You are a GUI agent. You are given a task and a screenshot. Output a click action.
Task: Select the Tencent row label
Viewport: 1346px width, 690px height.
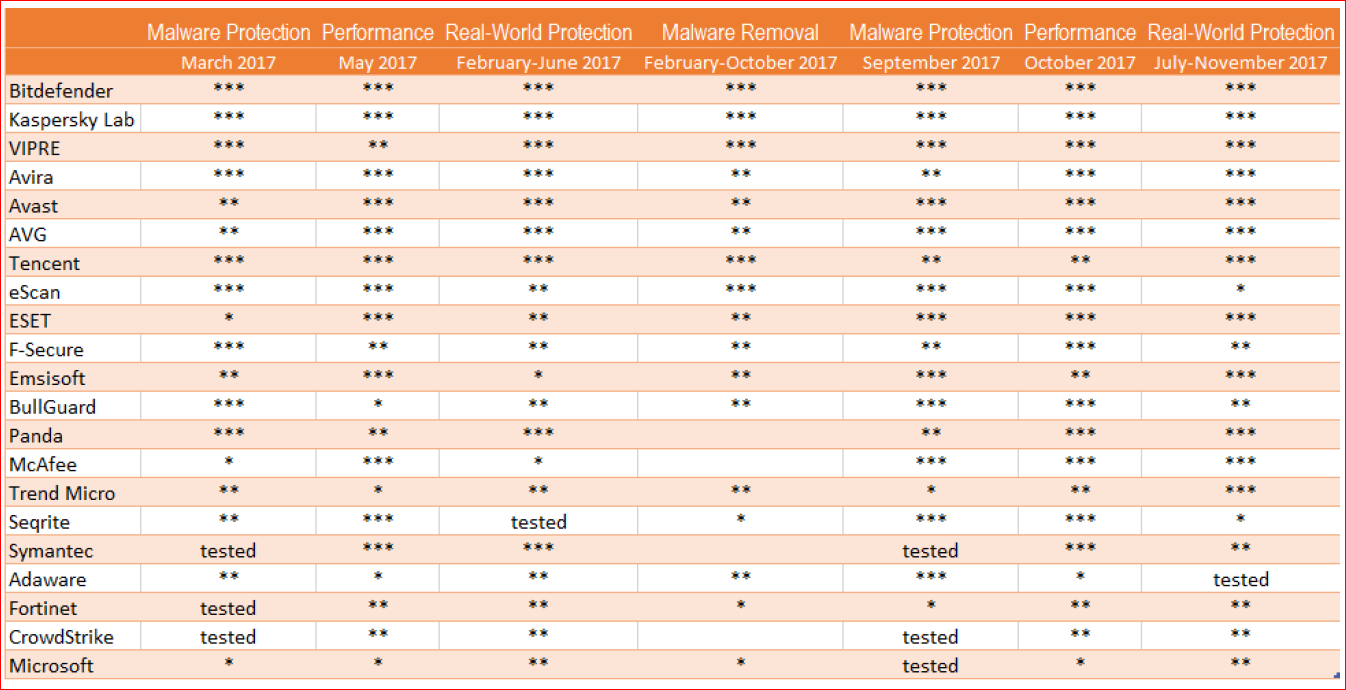44,263
